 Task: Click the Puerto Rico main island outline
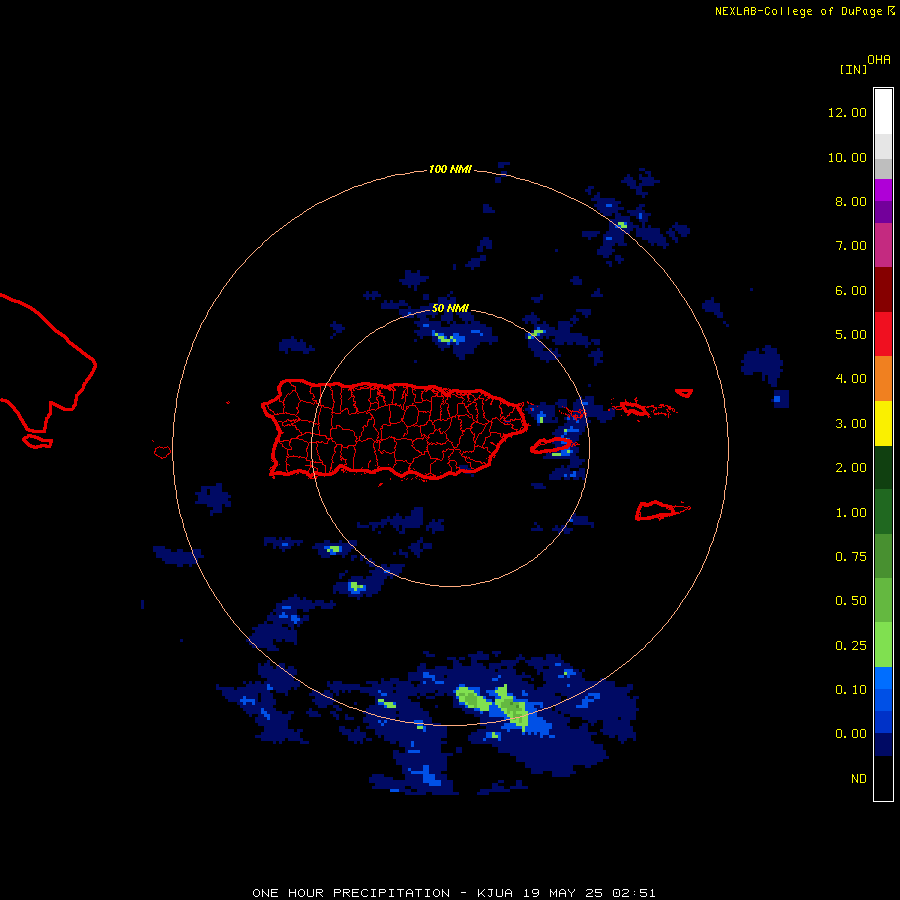click(x=395, y=429)
